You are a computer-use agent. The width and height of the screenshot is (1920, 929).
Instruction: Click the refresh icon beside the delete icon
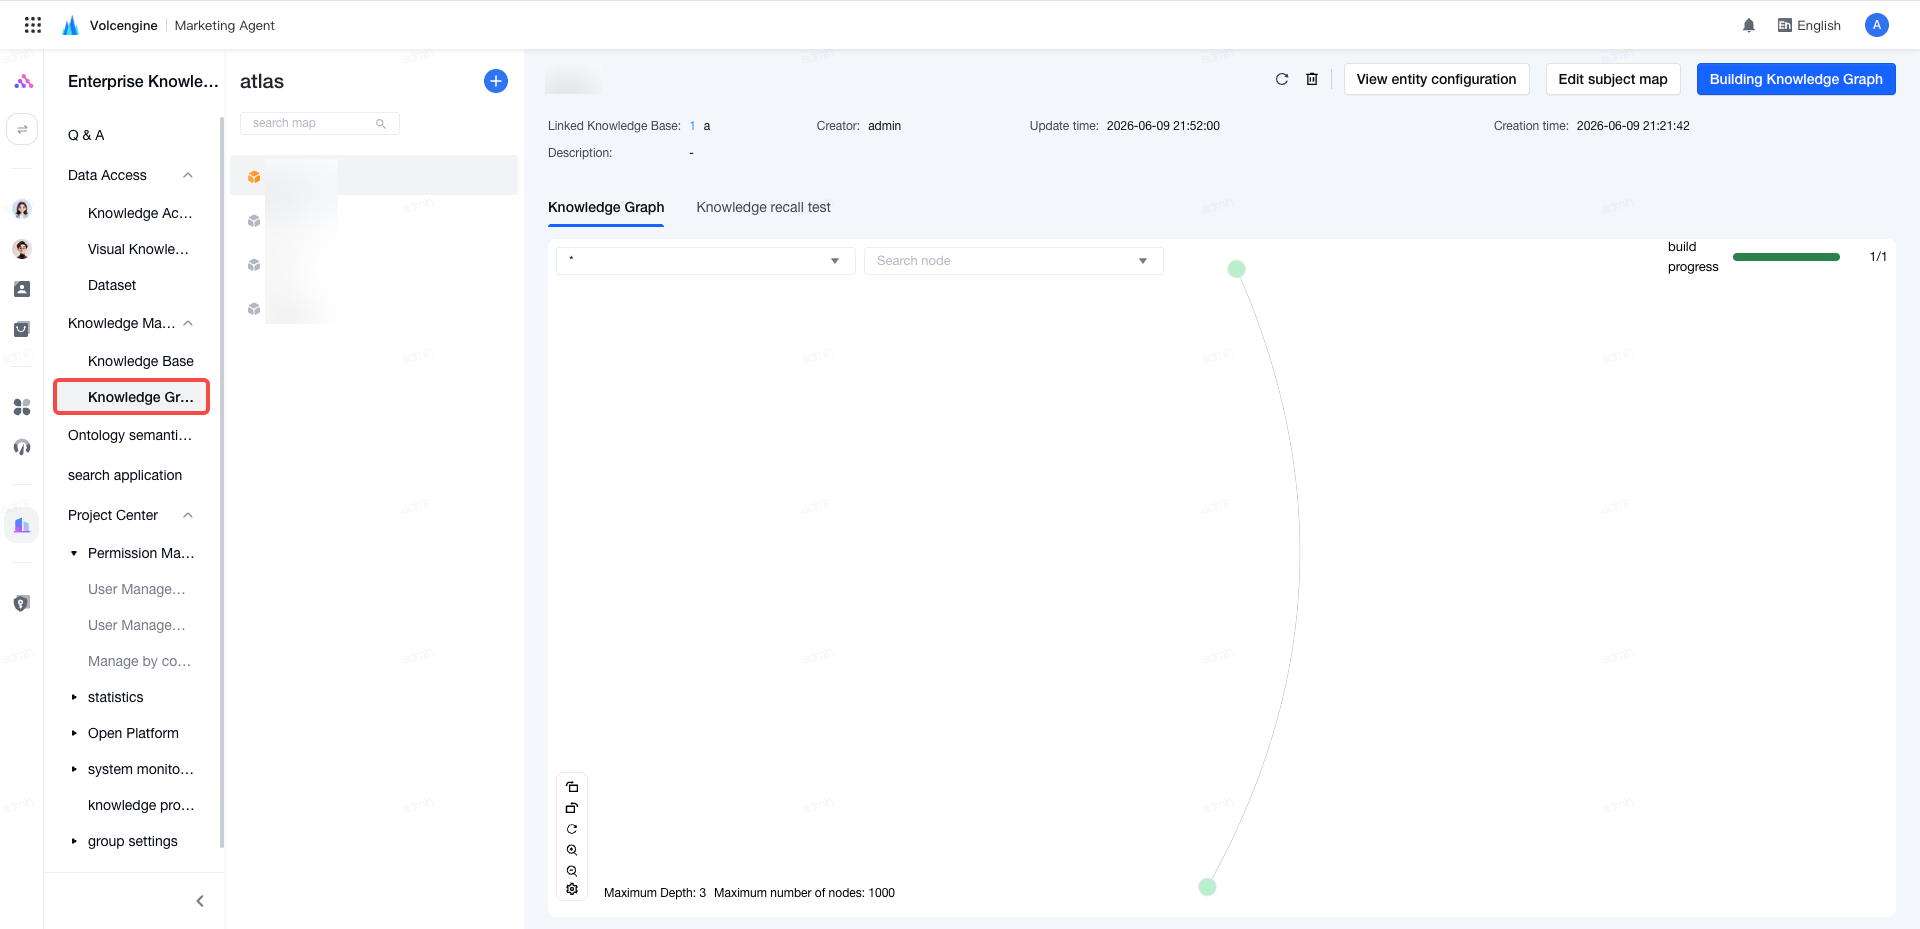[1282, 79]
